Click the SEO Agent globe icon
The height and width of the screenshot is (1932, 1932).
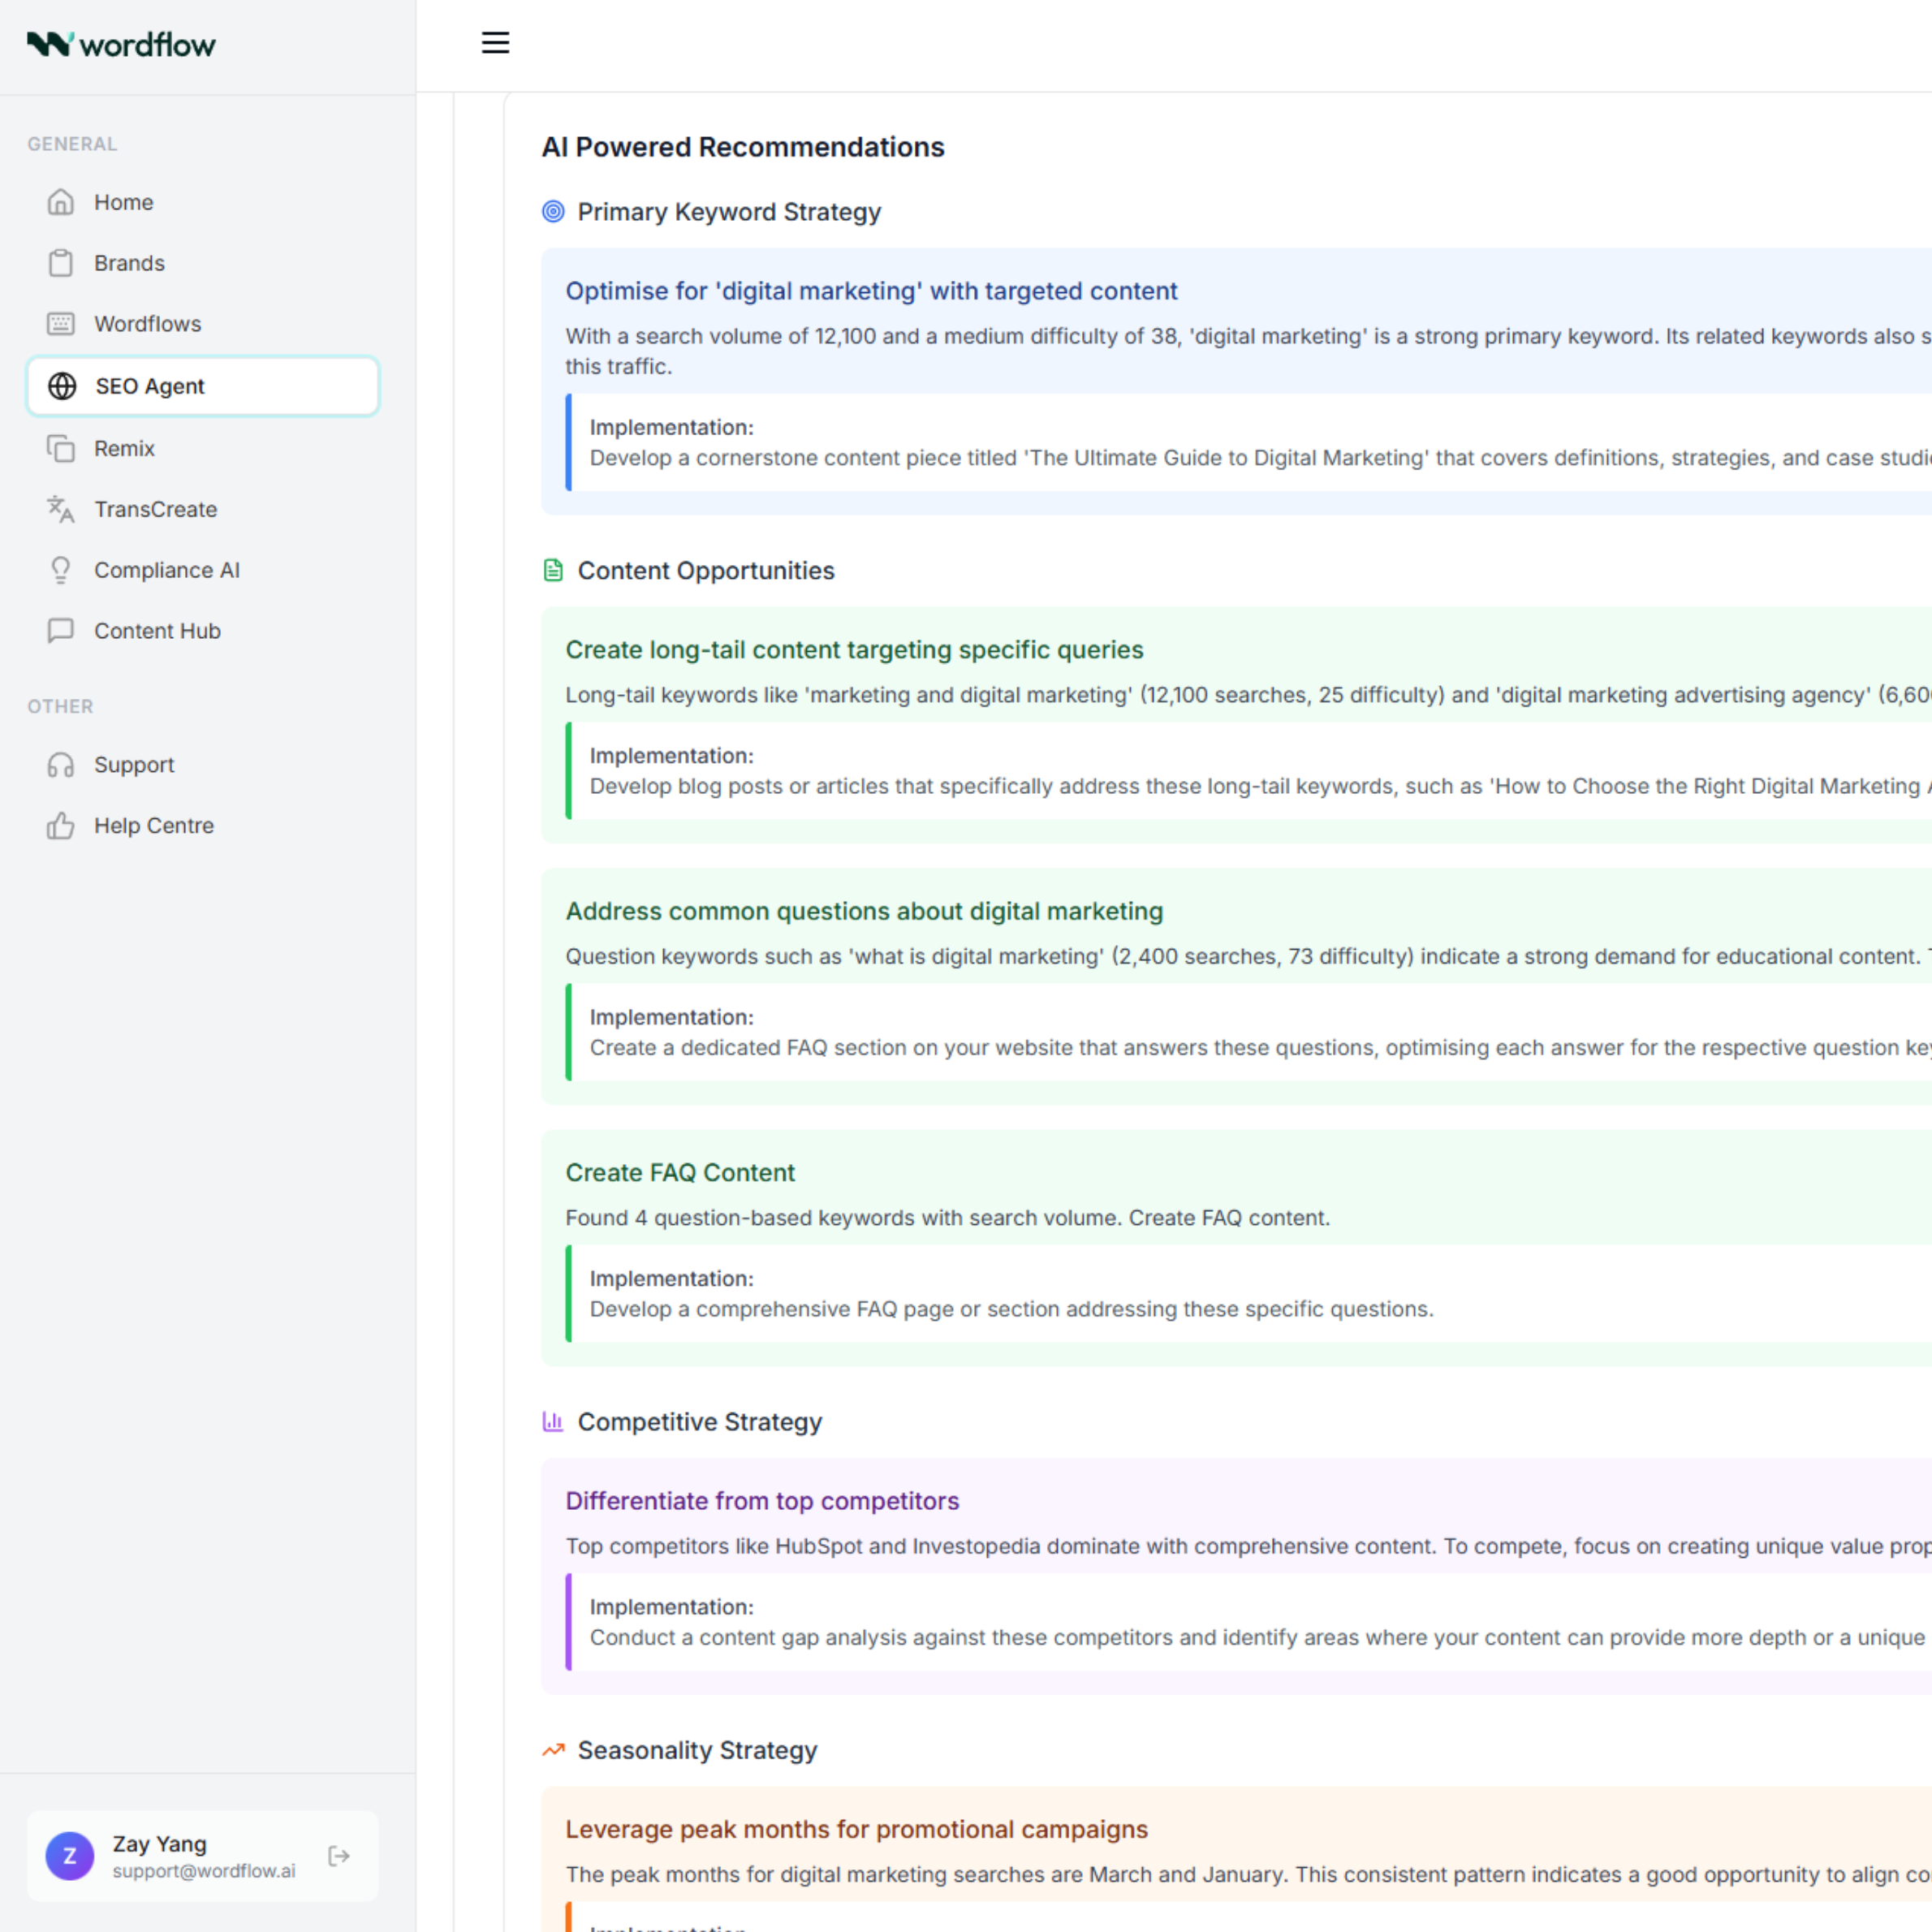62,386
